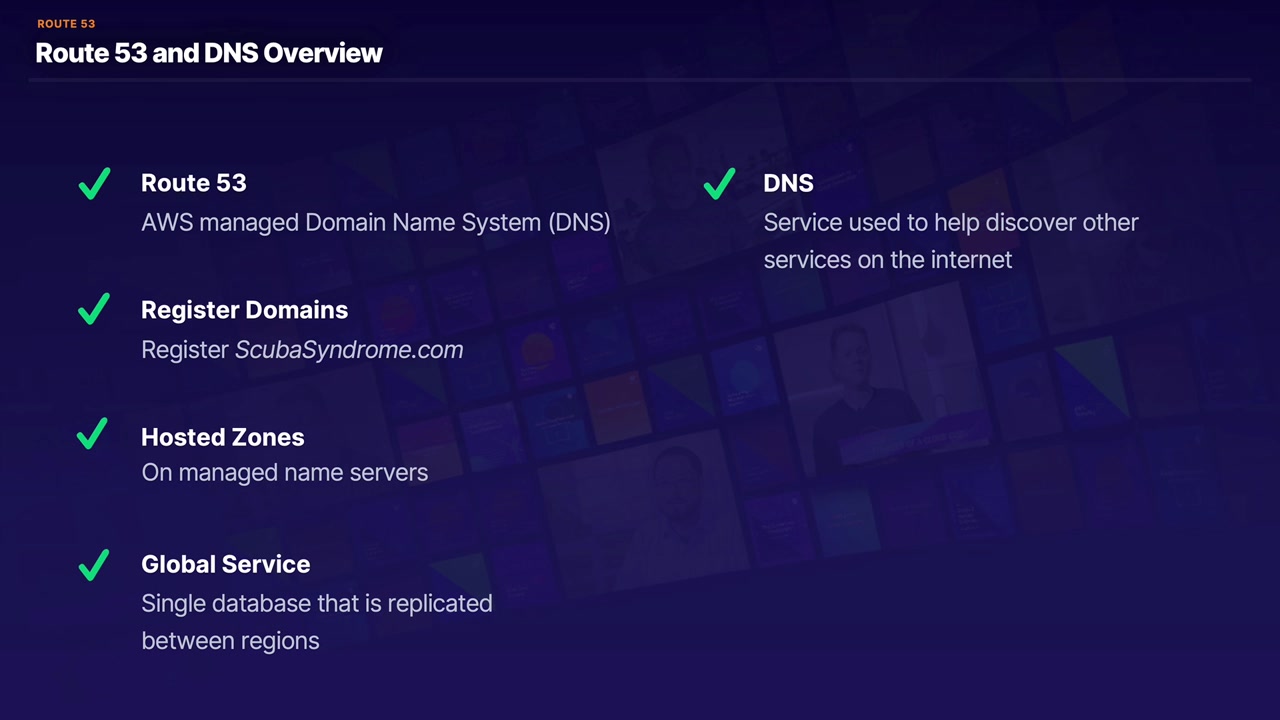Click the bold DNS heading on the right
1280x720 pixels.
pyautogui.click(x=788, y=183)
